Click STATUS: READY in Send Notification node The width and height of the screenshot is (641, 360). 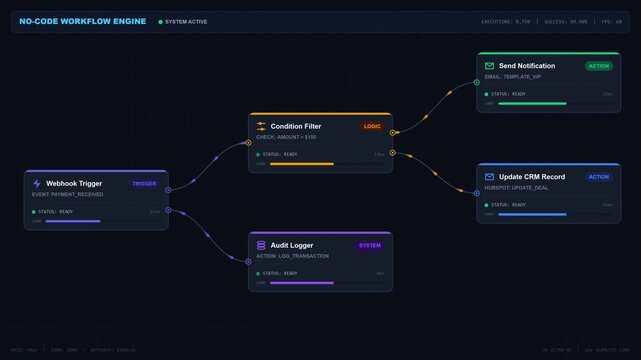click(508, 94)
